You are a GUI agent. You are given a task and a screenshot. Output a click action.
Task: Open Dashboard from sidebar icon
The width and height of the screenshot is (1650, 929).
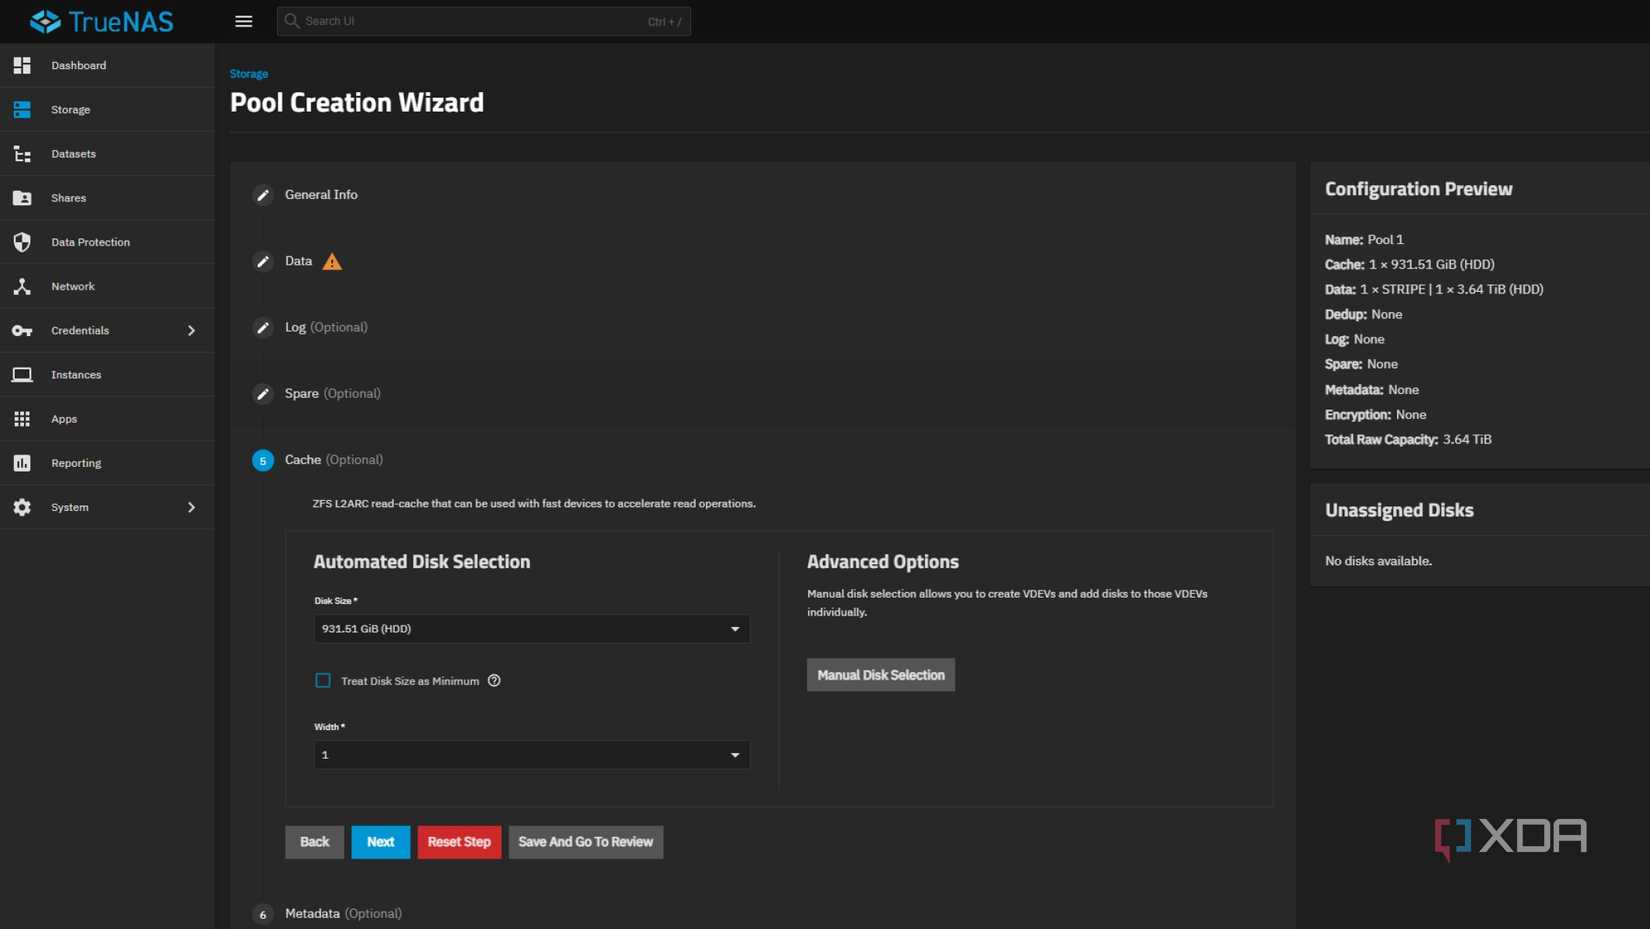click(x=22, y=66)
